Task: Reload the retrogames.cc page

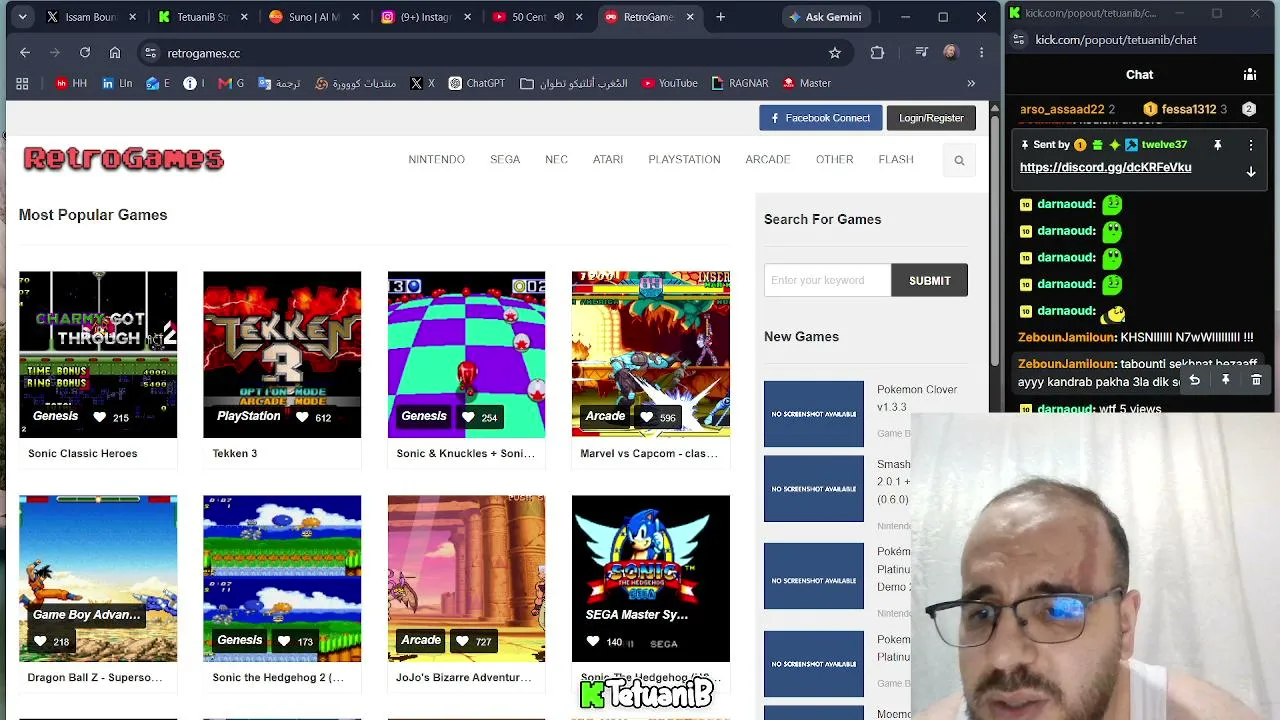Action: pos(85,53)
